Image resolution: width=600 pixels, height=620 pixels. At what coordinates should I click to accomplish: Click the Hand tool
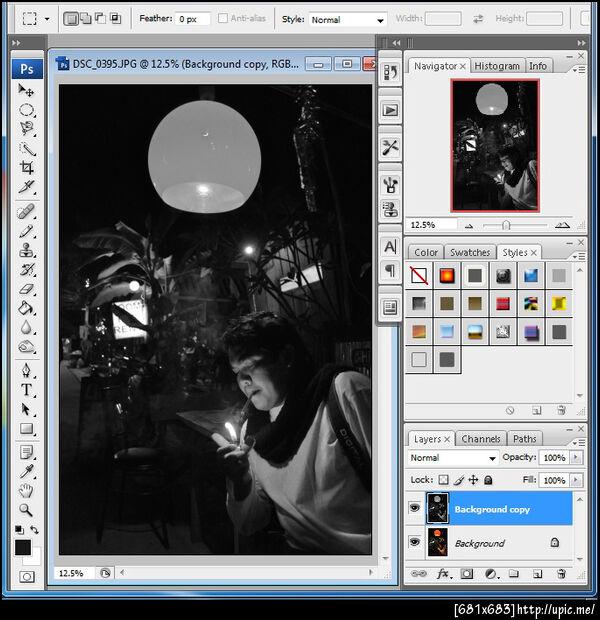click(27, 490)
